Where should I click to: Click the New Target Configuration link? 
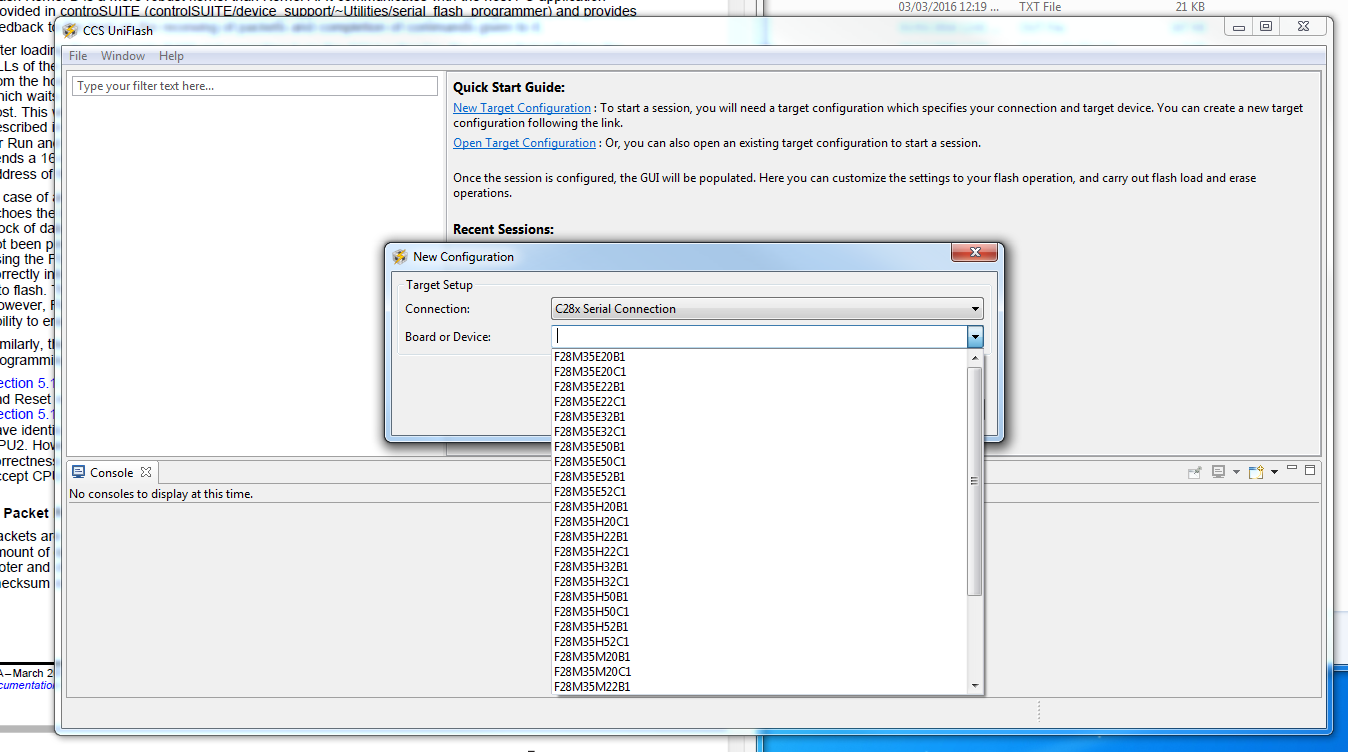(521, 107)
